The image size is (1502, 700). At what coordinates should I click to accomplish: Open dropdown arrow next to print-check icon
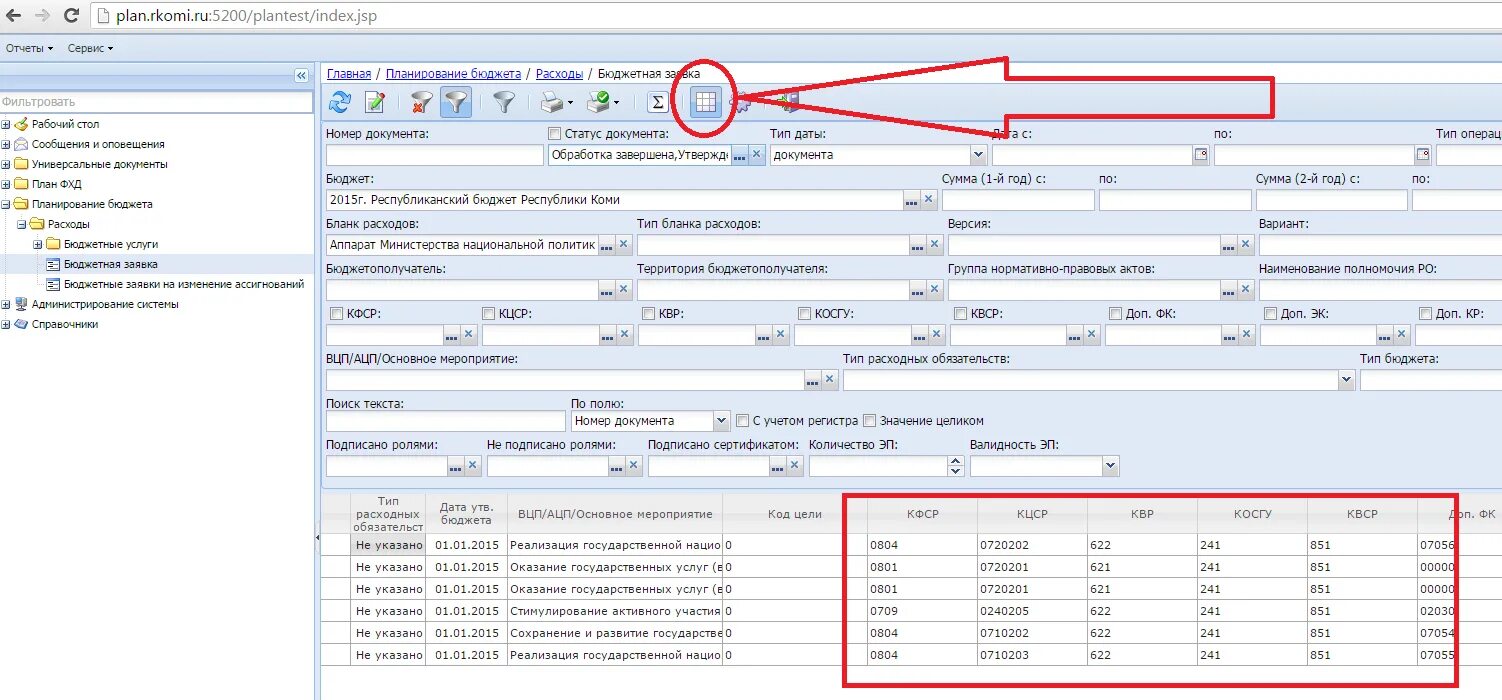pos(616,102)
